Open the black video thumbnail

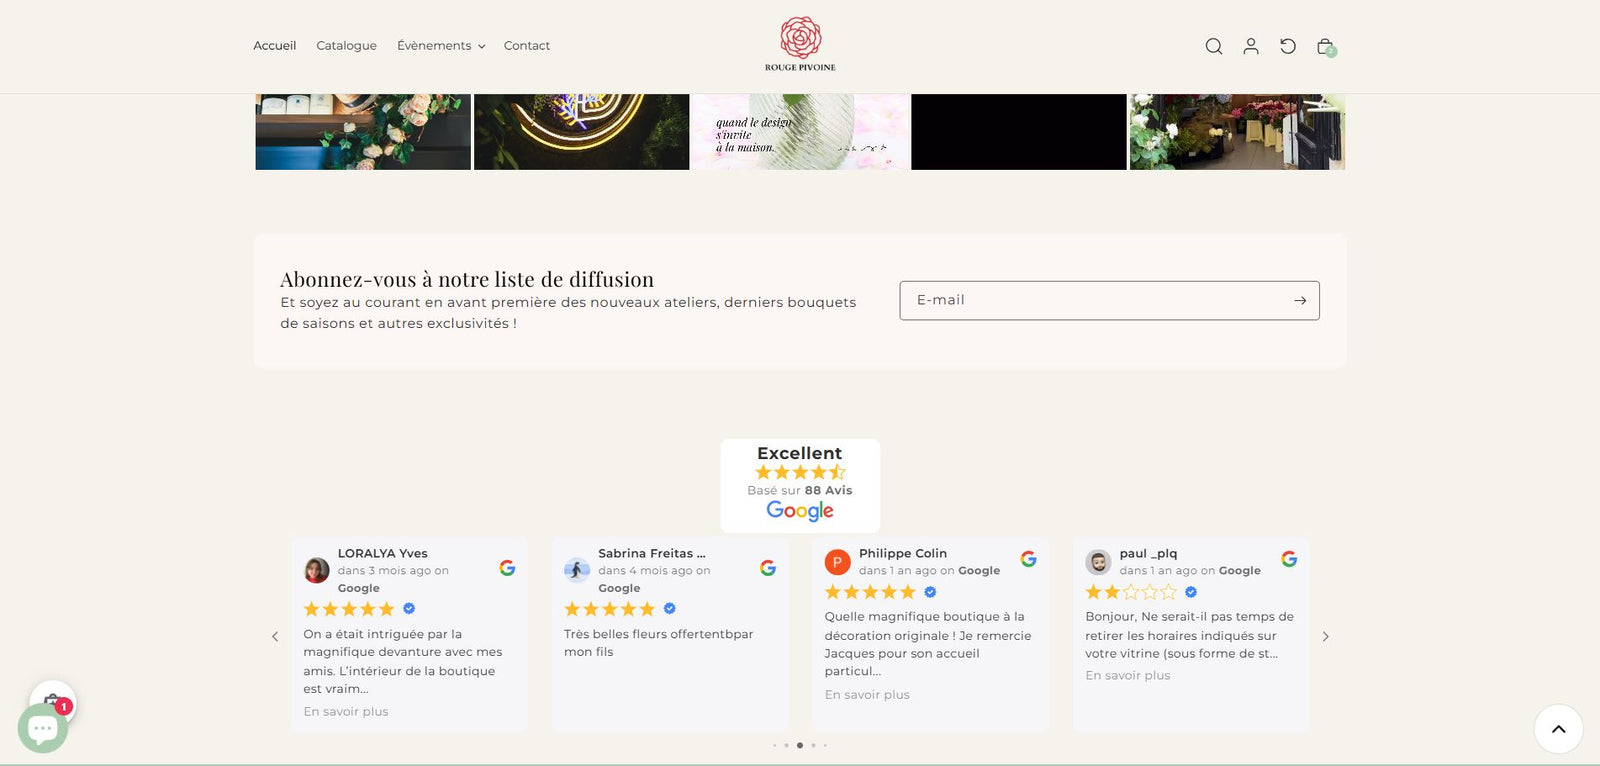[1019, 132]
